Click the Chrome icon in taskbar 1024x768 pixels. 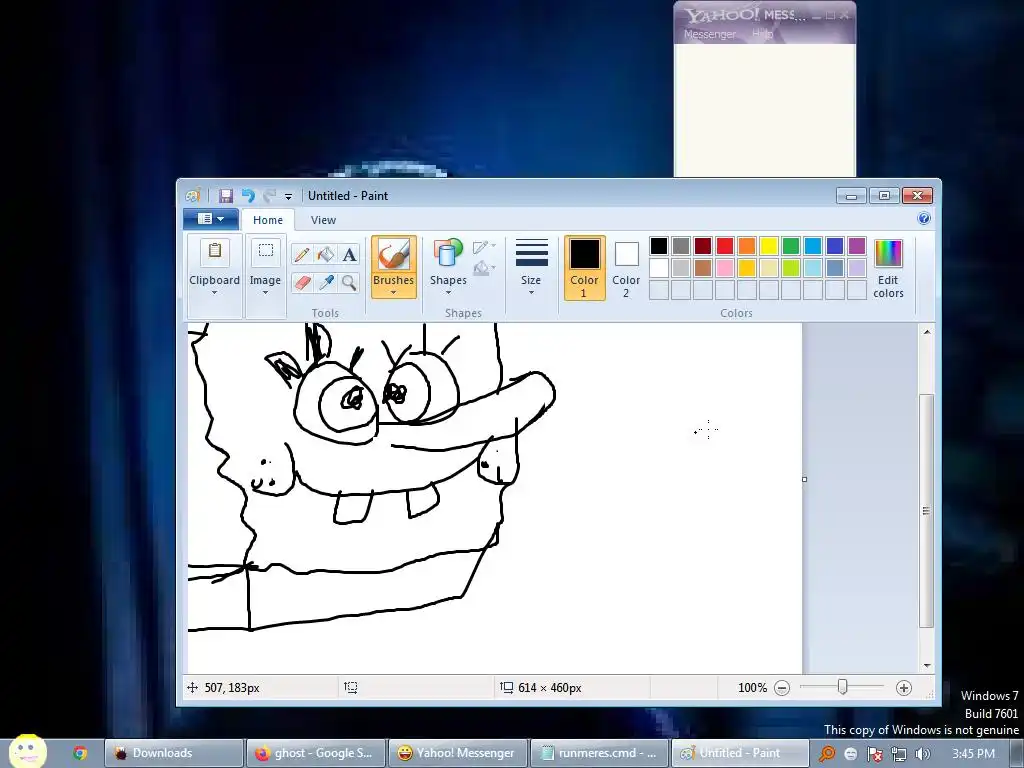(80, 753)
